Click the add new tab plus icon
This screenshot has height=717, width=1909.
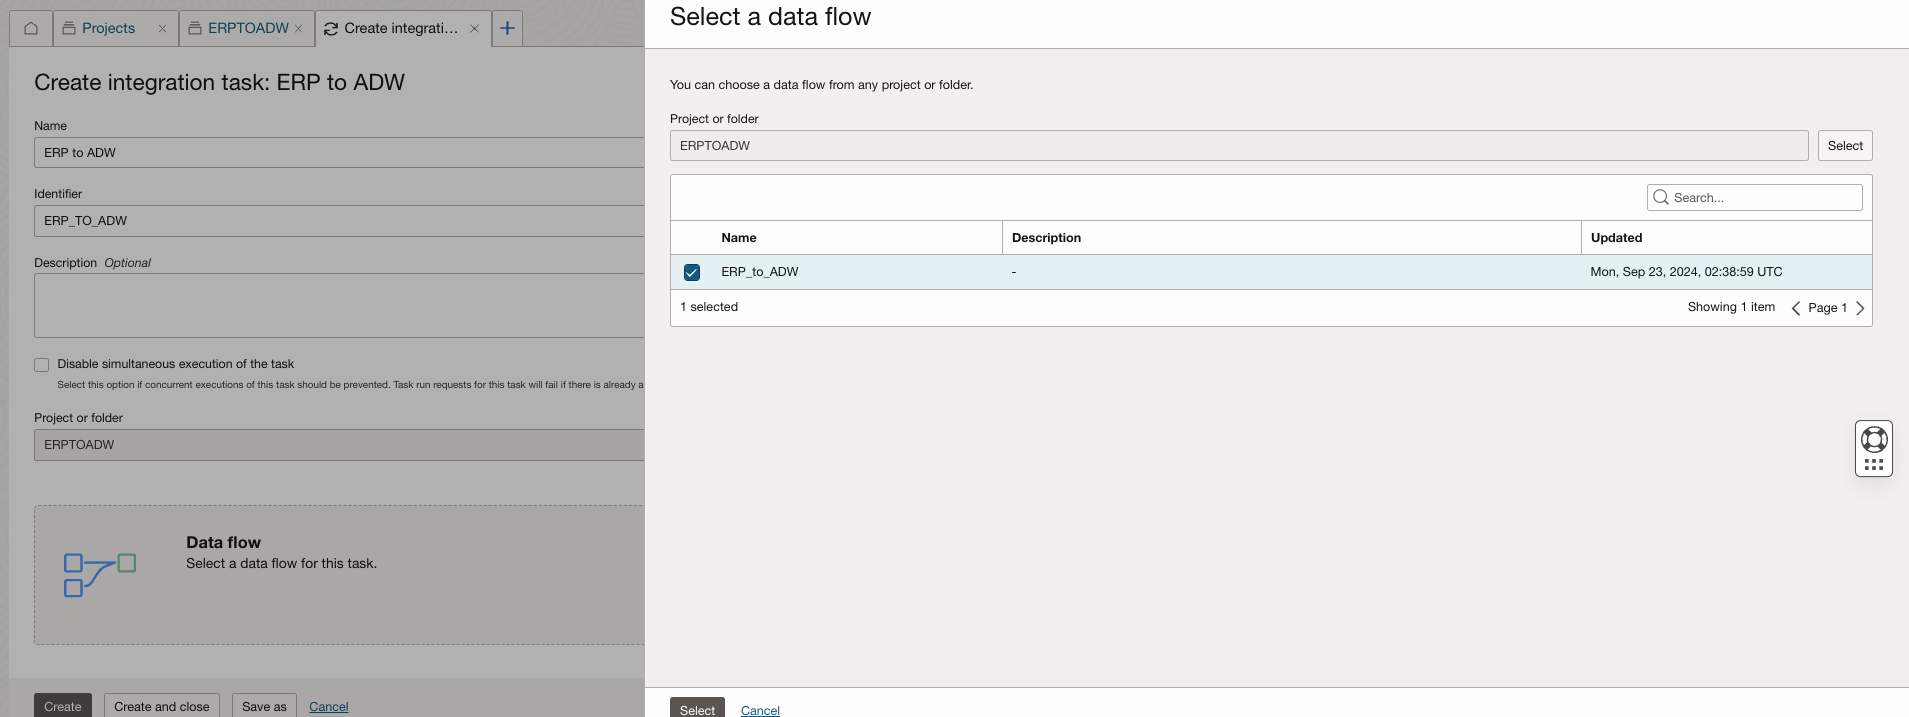click(507, 28)
